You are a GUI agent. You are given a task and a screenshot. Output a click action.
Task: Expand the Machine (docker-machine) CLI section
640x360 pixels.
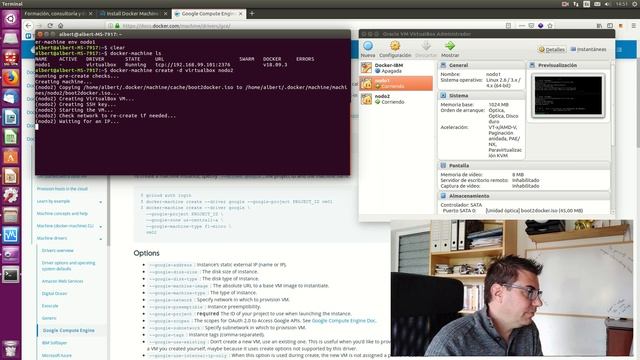click(69, 226)
